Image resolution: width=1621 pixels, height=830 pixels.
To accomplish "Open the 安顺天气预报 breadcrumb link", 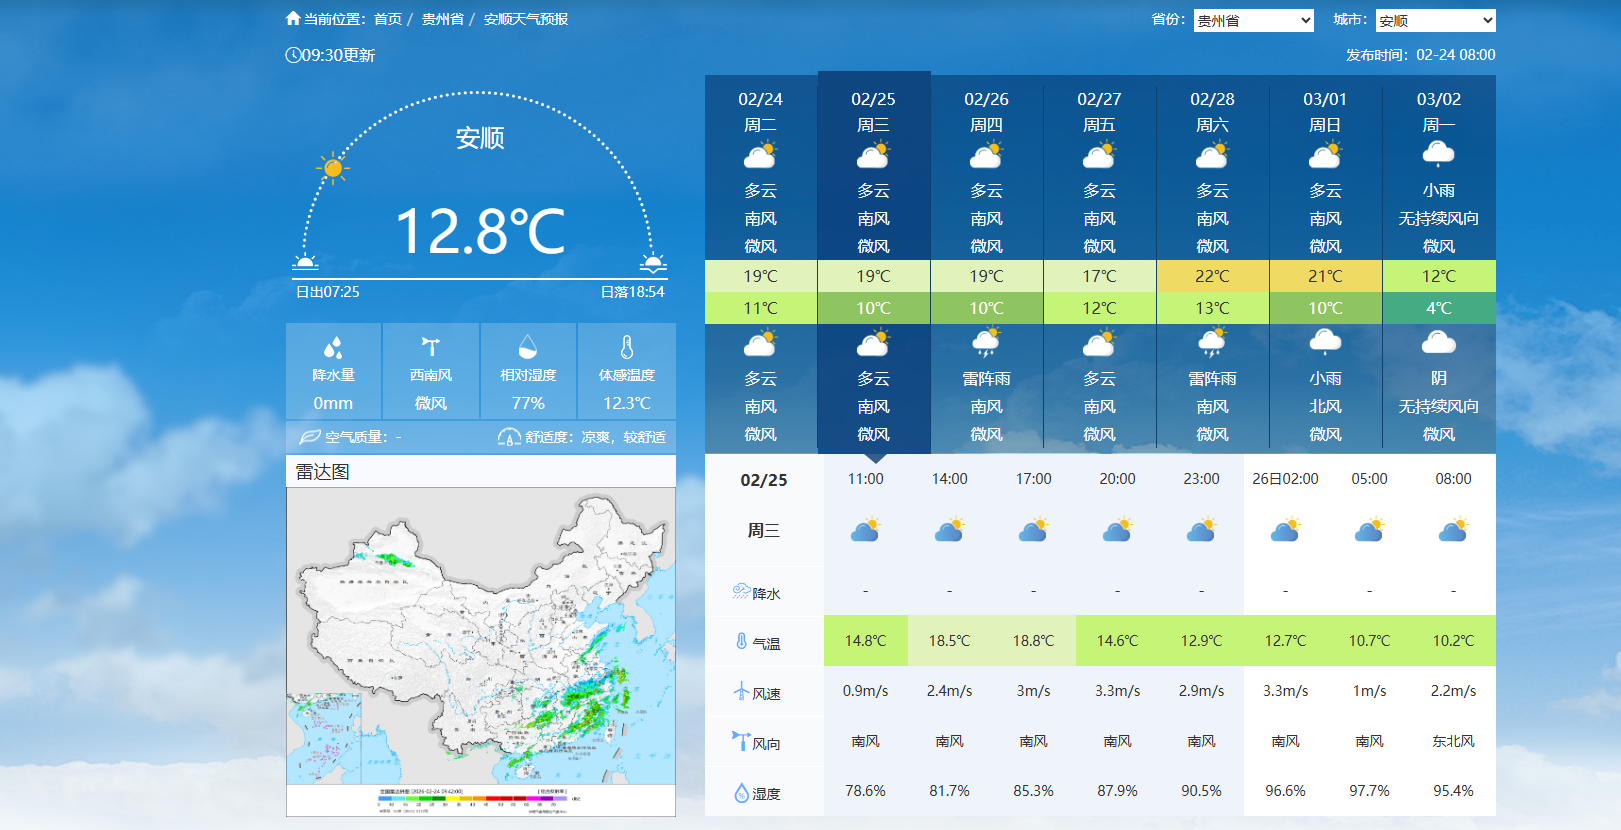I will (525, 19).
